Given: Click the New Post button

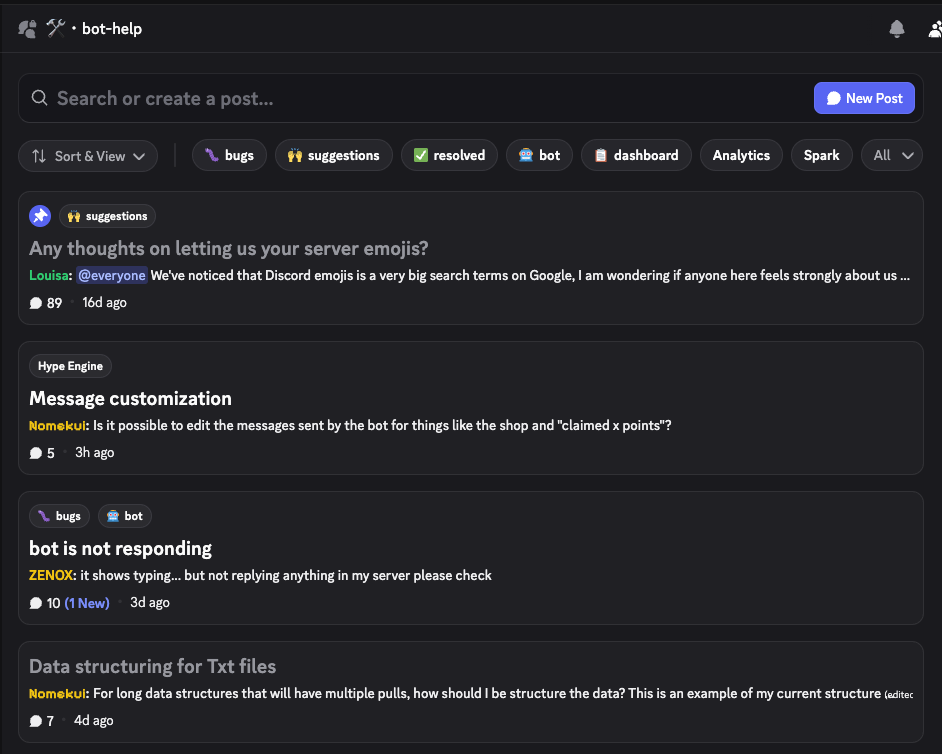Looking at the screenshot, I should click(x=864, y=98).
